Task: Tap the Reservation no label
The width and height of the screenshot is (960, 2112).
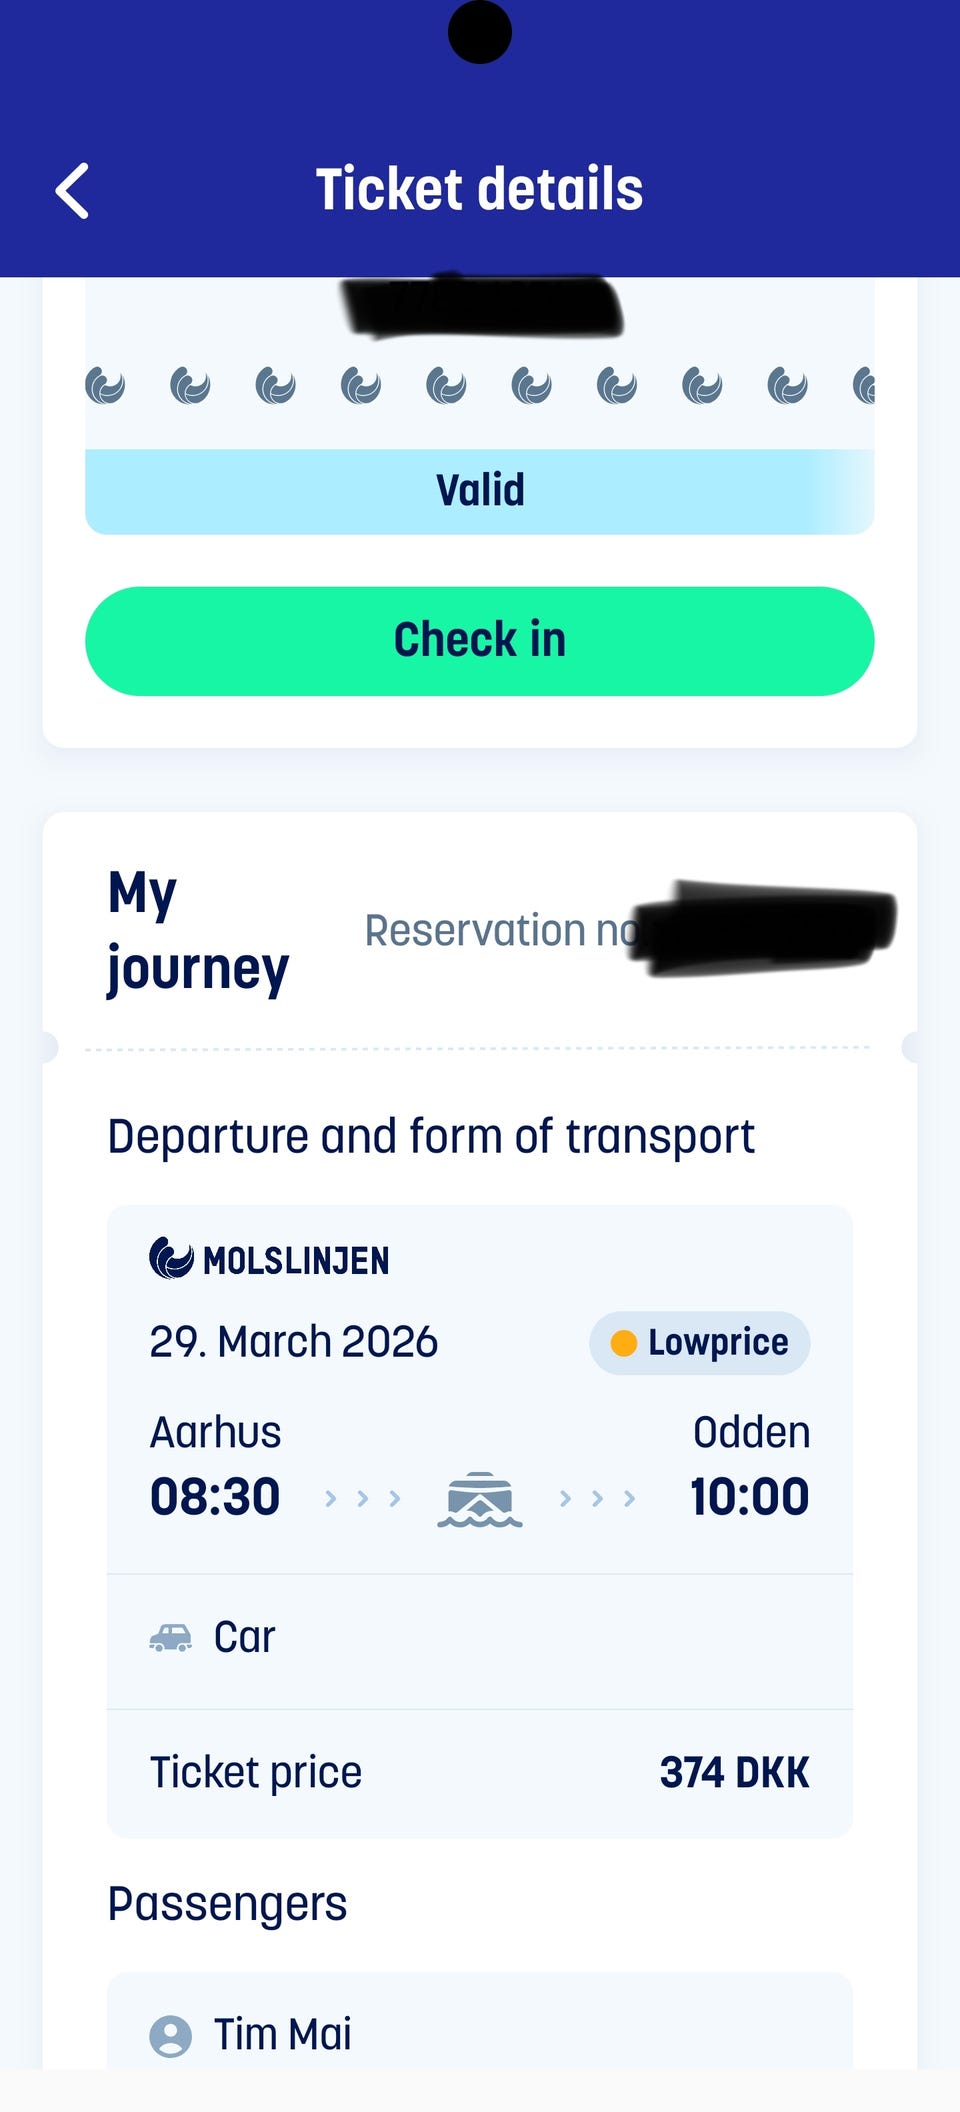Action: tap(500, 931)
